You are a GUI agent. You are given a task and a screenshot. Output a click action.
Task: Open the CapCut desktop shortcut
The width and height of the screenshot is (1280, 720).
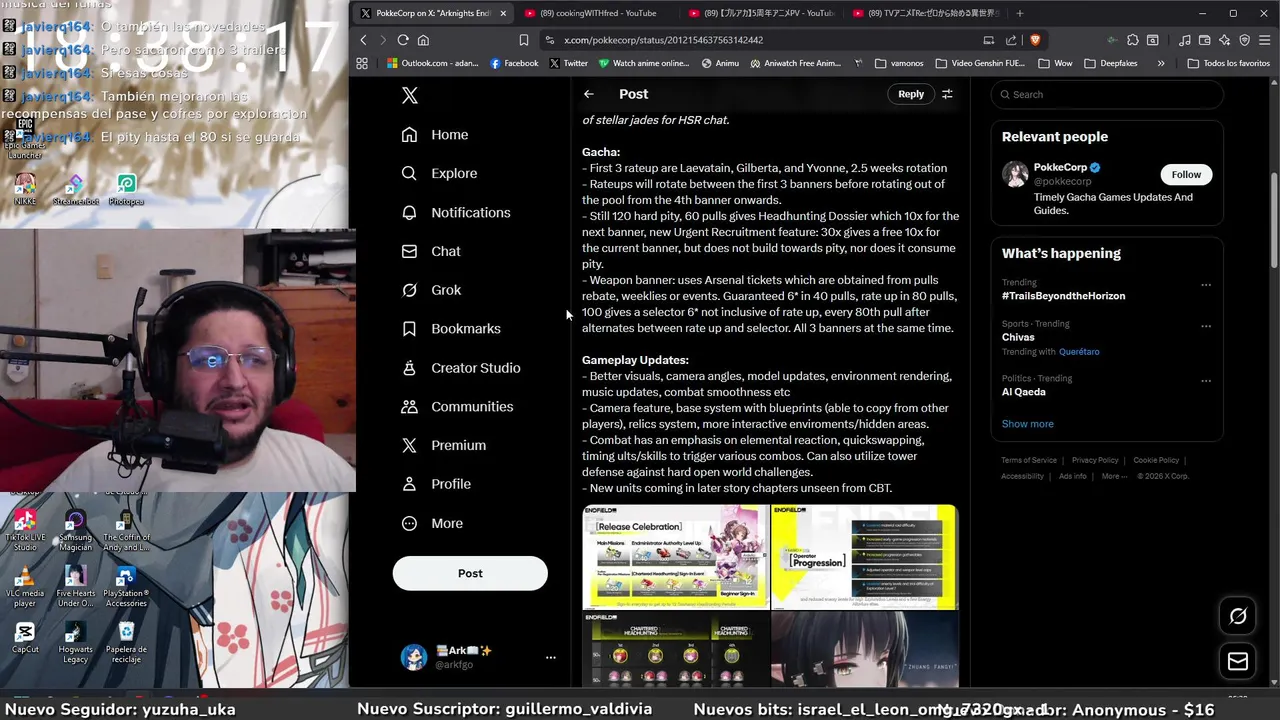[x=25, y=637]
